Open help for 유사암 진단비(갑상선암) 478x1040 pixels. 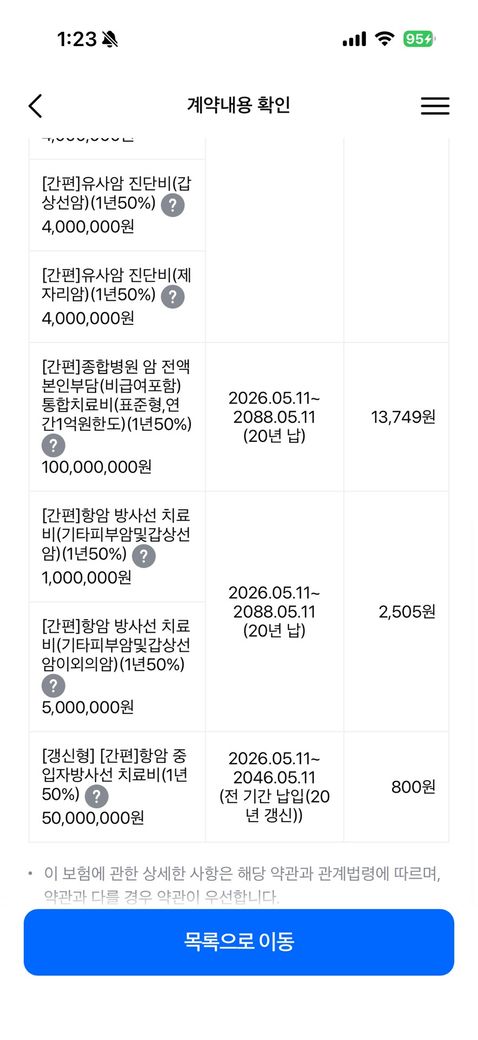pos(172,206)
